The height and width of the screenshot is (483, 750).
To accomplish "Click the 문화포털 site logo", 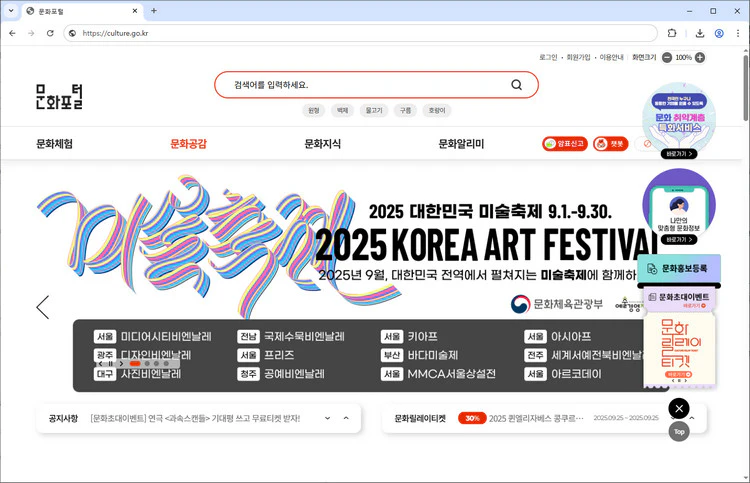I will (59, 97).
